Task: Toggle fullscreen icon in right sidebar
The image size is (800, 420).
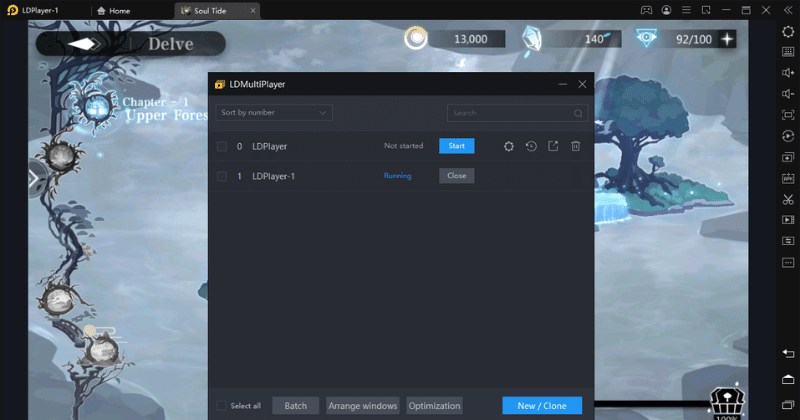Action: 788,115
